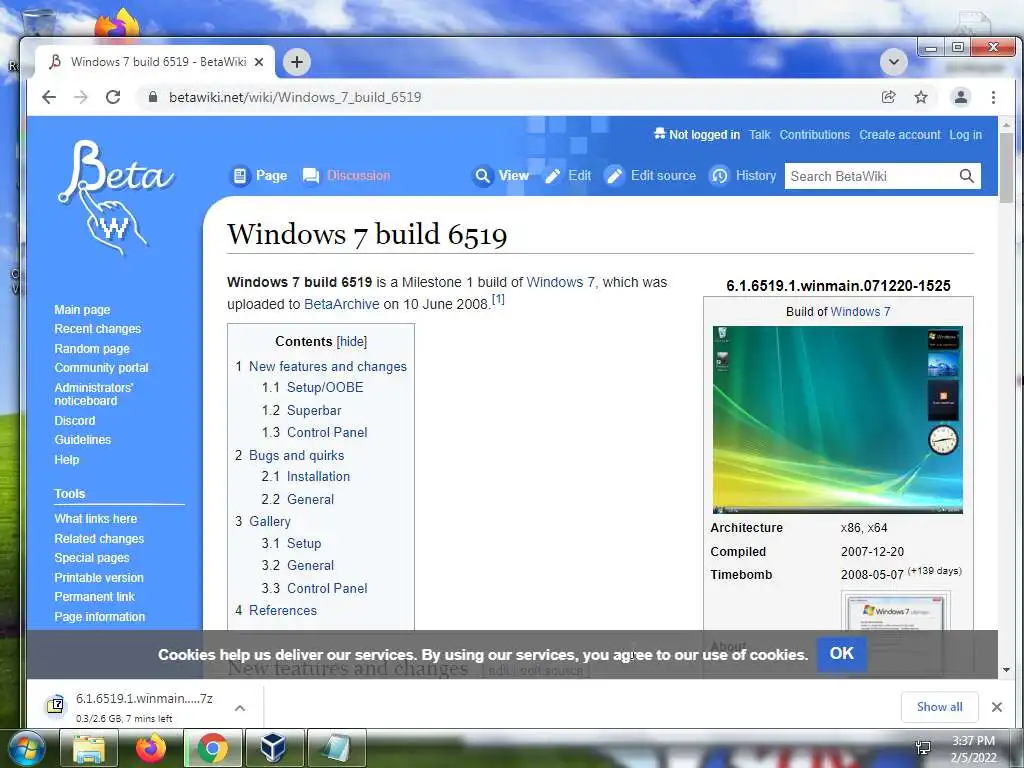Open Administrators' noticeboard link
Image resolution: width=1024 pixels, height=768 pixels.
pyautogui.click(x=93, y=394)
